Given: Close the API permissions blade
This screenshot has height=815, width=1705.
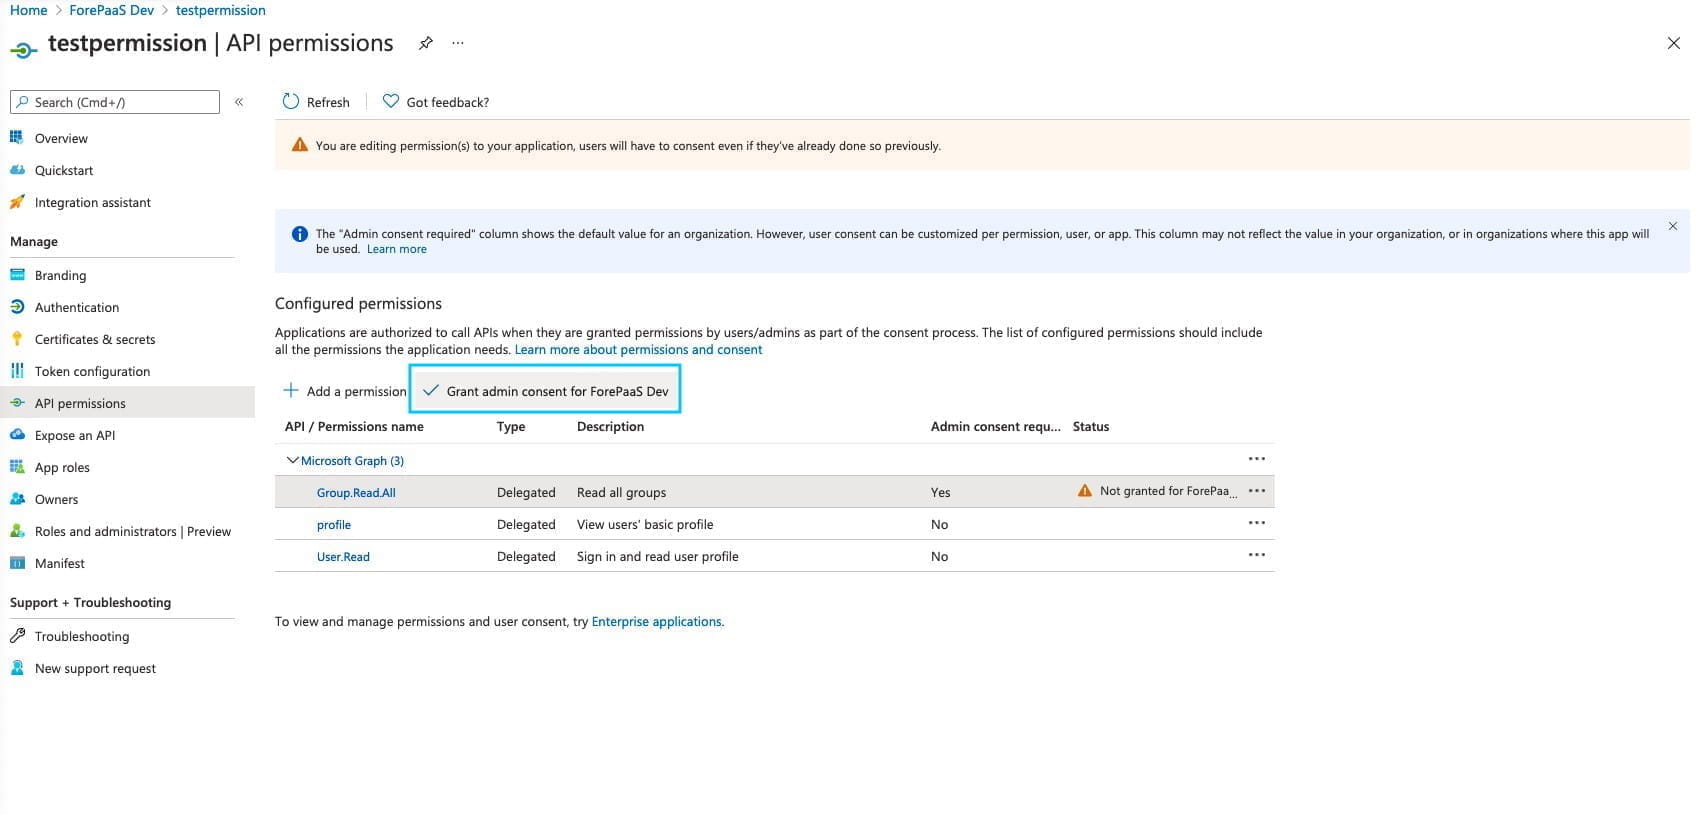Looking at the screenshot, I should coord(1674,43).
